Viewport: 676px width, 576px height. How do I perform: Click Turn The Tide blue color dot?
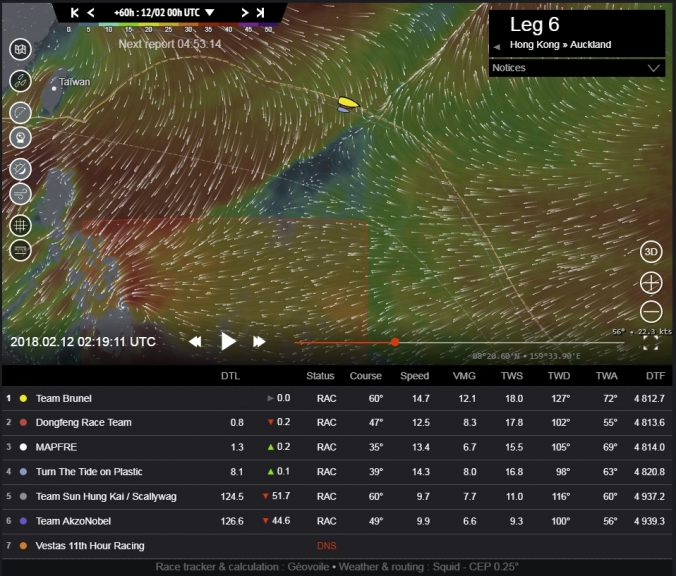23,472
